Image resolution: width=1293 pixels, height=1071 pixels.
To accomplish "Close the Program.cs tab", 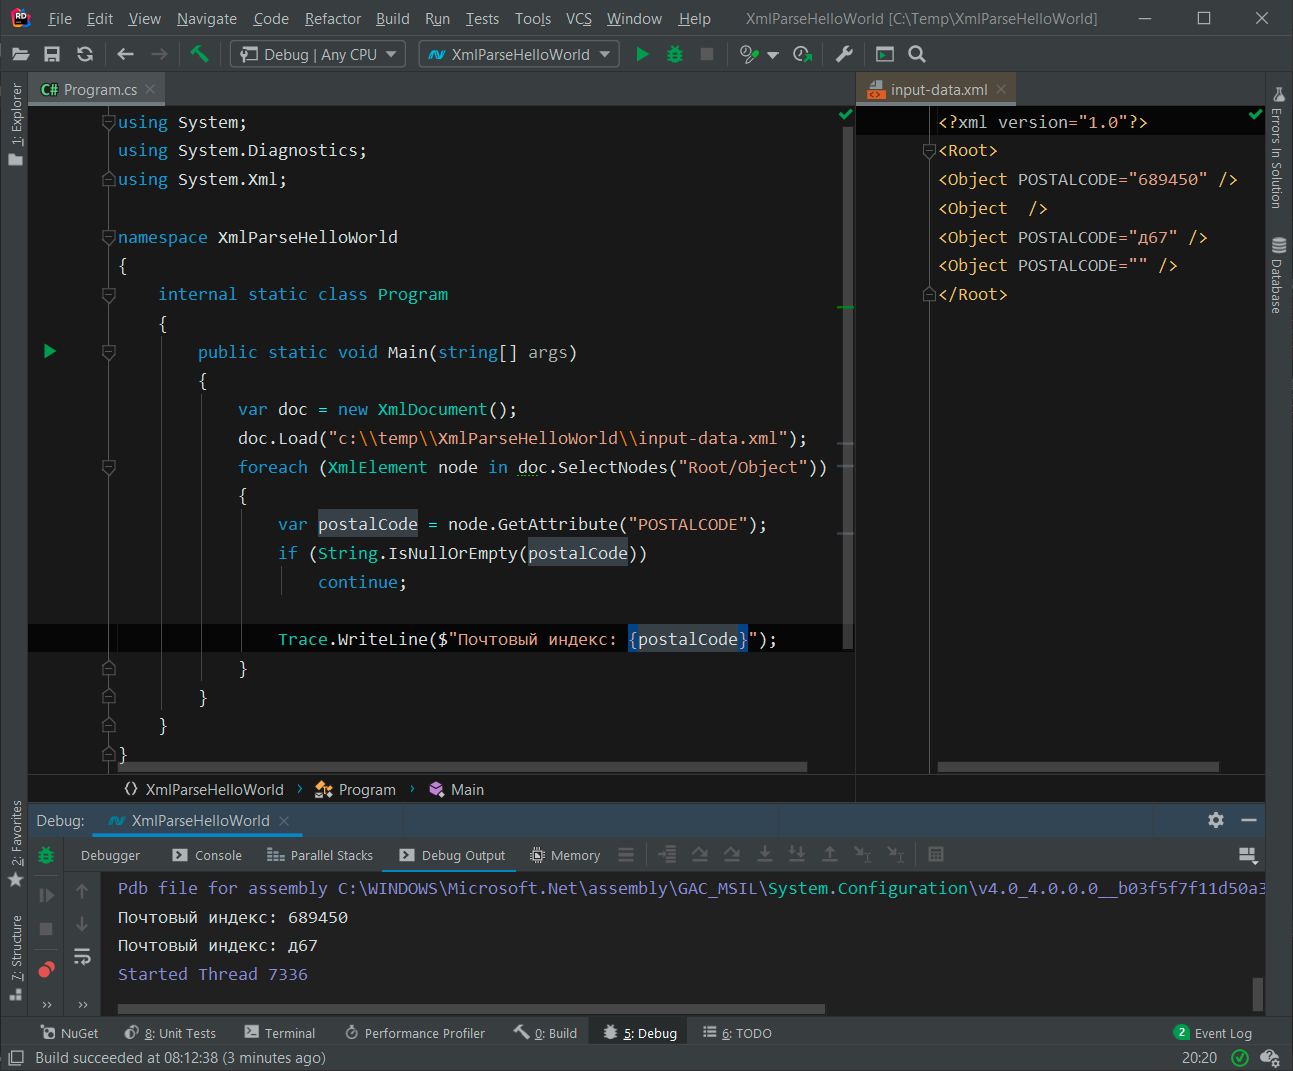I will (150, 89).
